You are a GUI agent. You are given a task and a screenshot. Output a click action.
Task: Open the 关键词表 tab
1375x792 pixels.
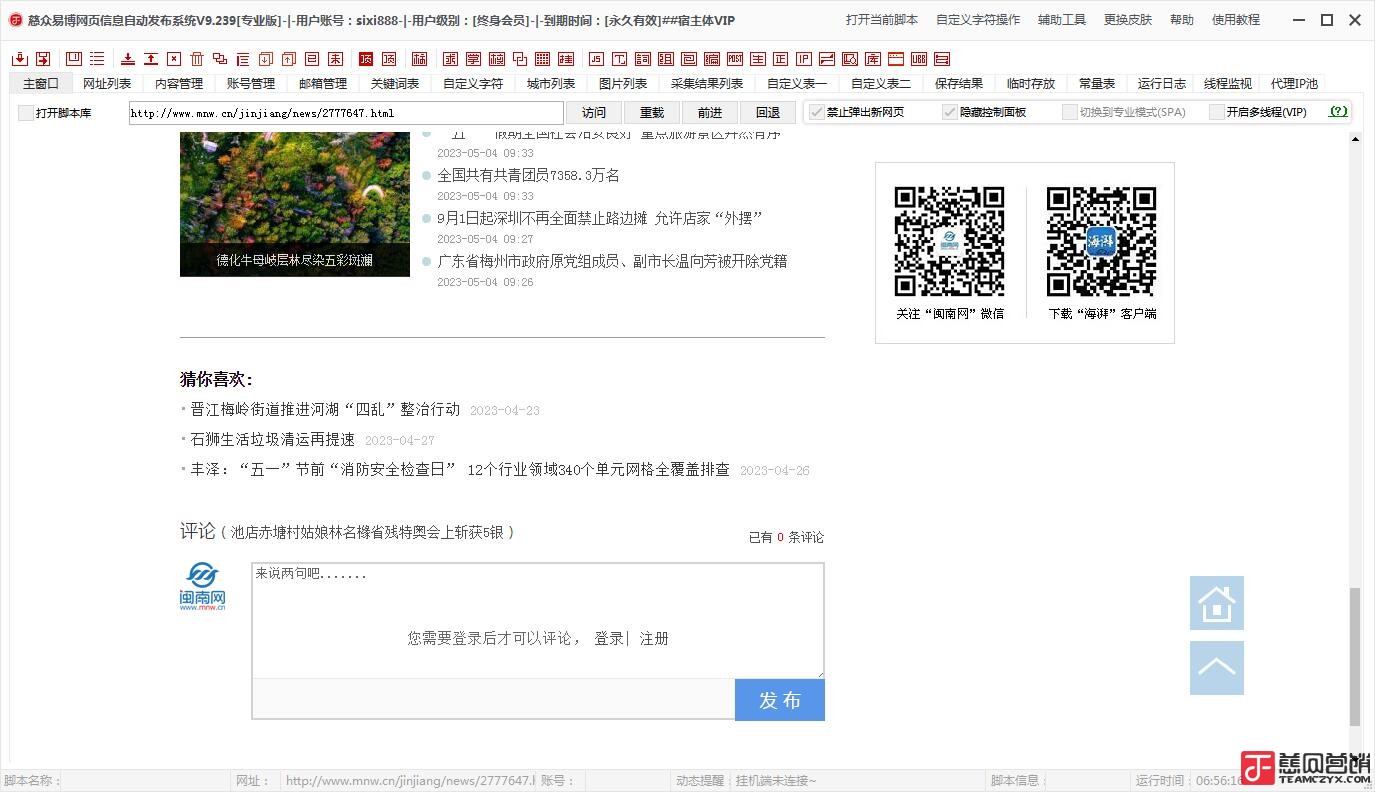(x=395, y=84)
